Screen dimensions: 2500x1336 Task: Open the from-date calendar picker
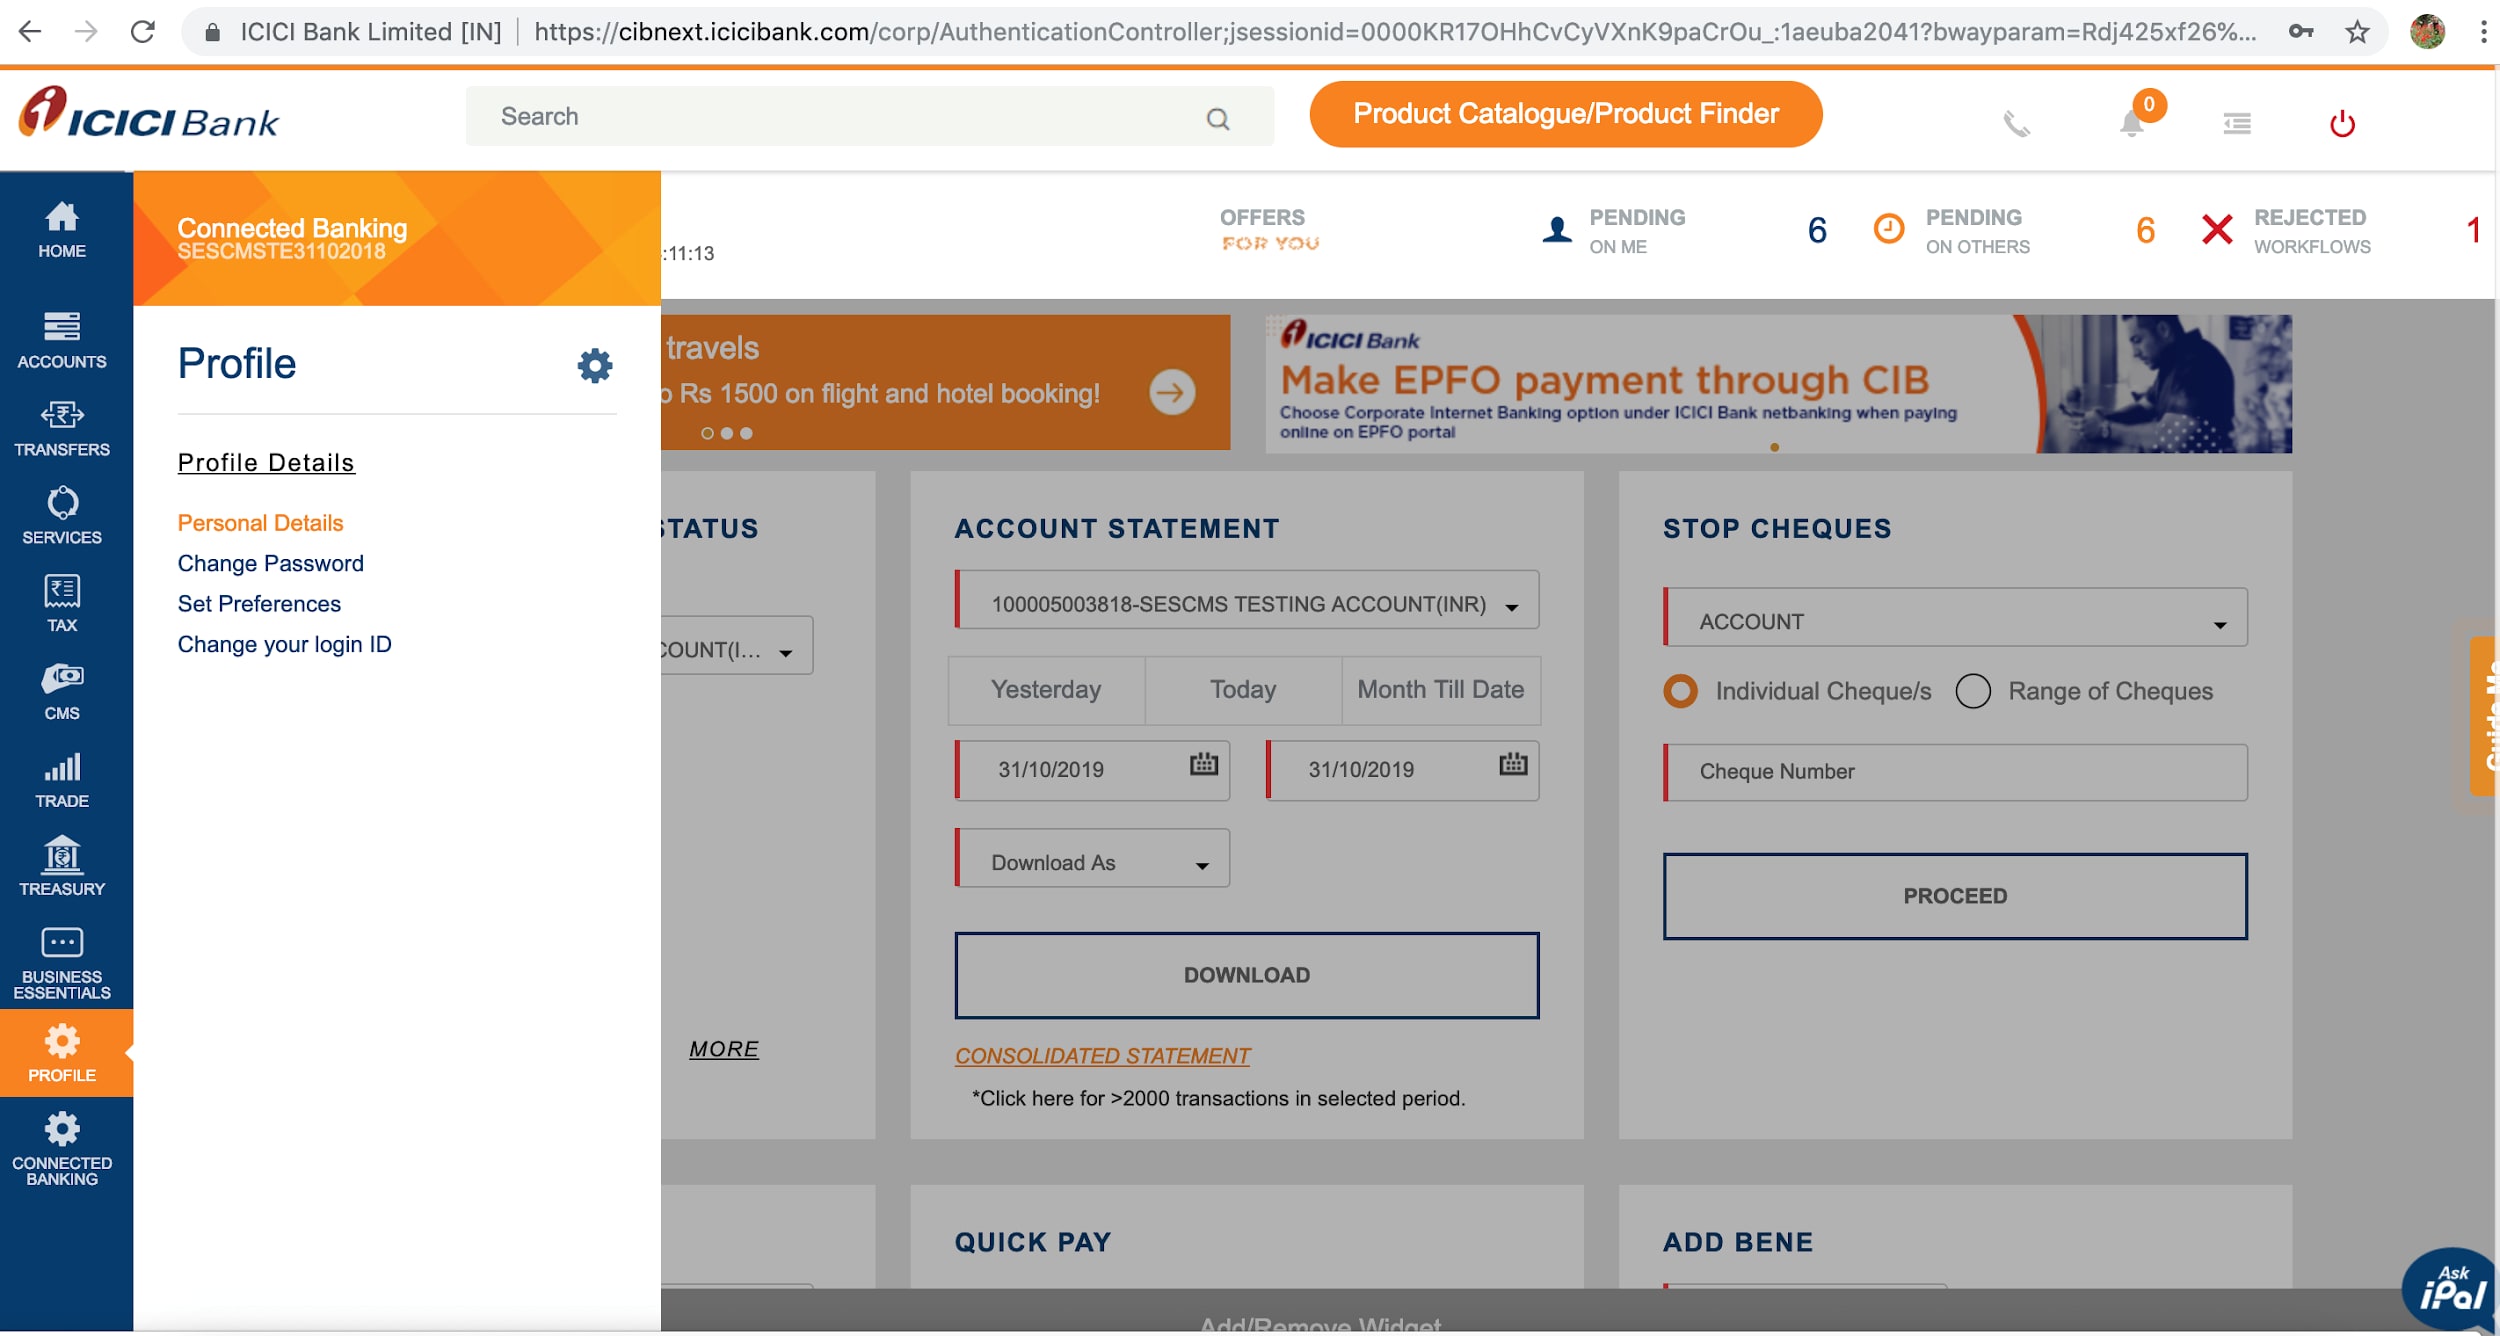click(1204, 764)
